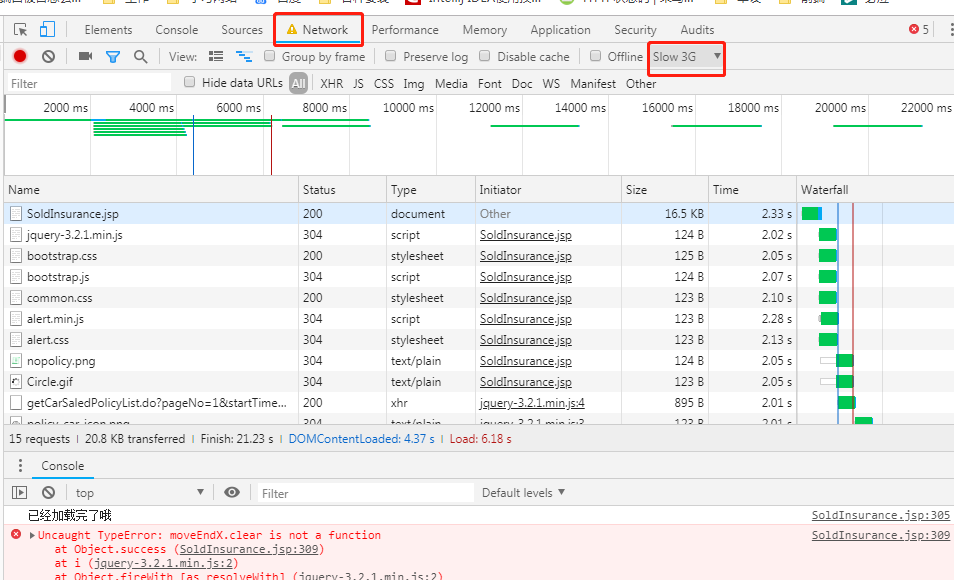Toggle capture screenshots camera icon
The height and width of the screenshot is (580, 954).
tap(85, 57)
